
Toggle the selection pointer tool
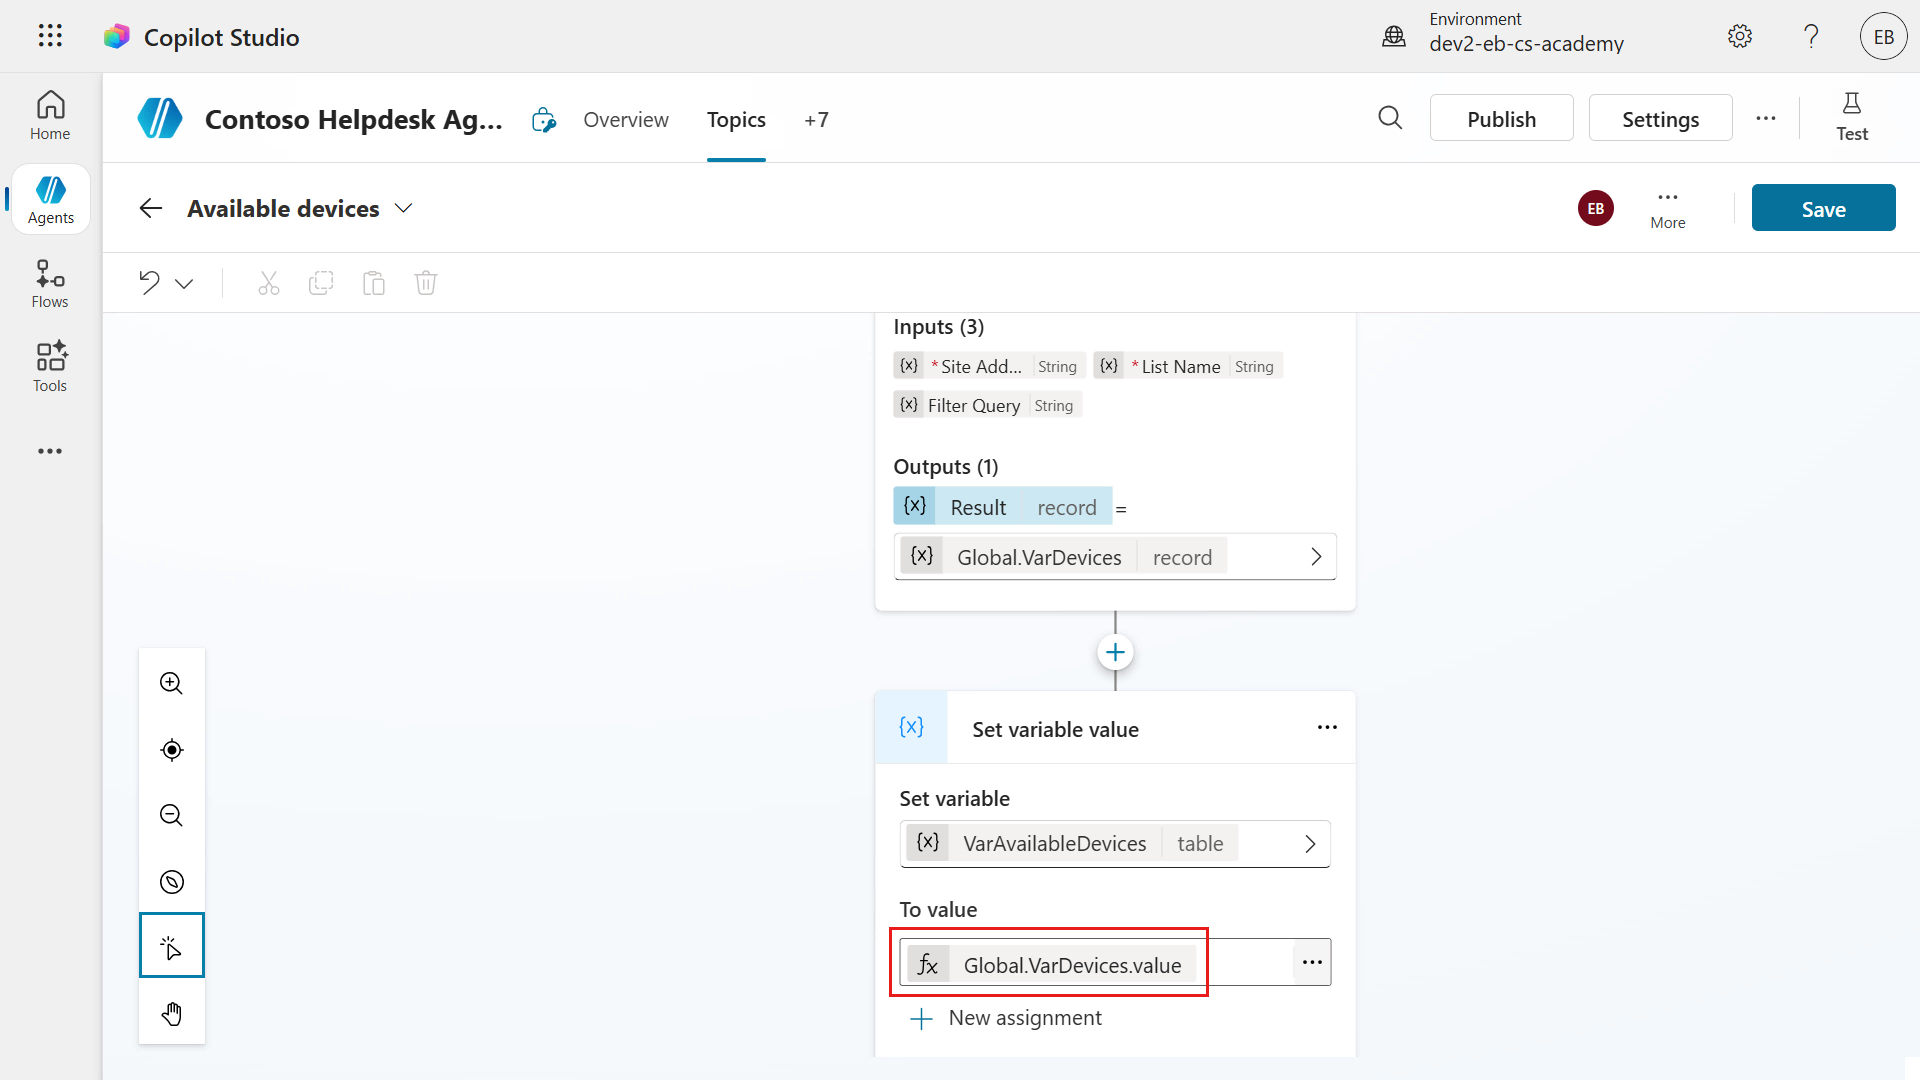[x=171, y=946]
